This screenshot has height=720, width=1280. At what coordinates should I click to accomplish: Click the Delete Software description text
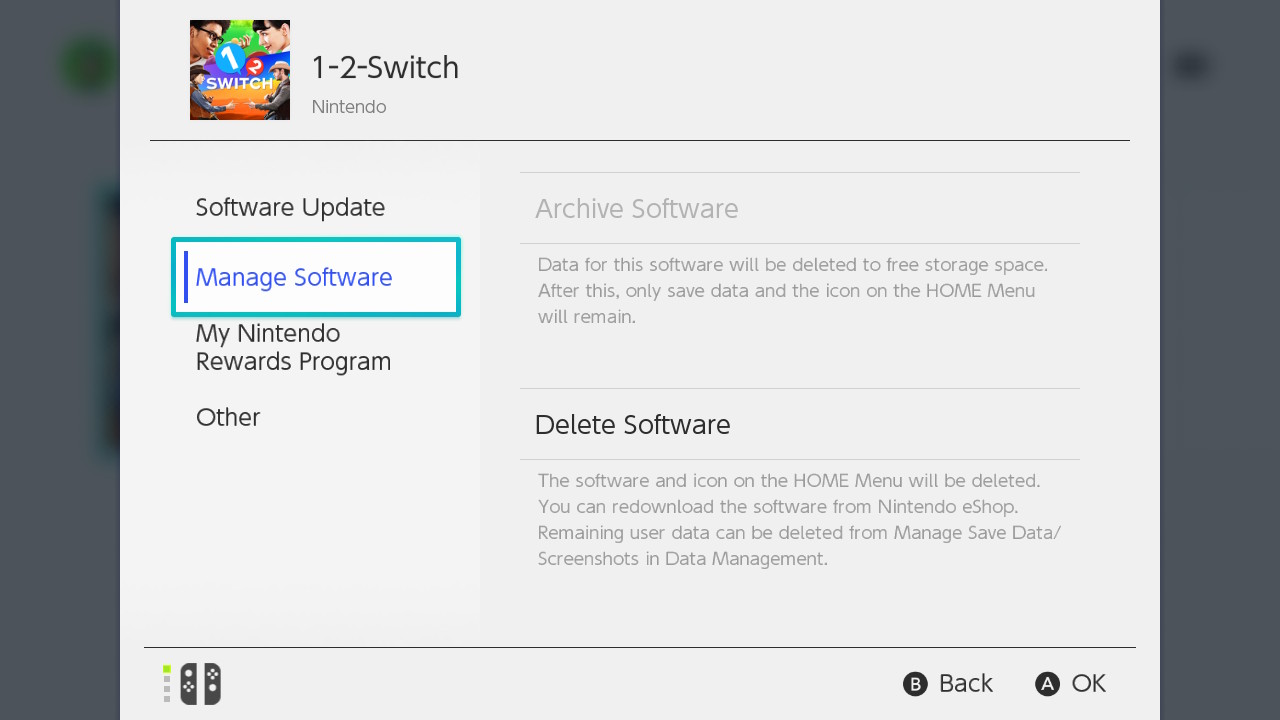coord(798,520)
